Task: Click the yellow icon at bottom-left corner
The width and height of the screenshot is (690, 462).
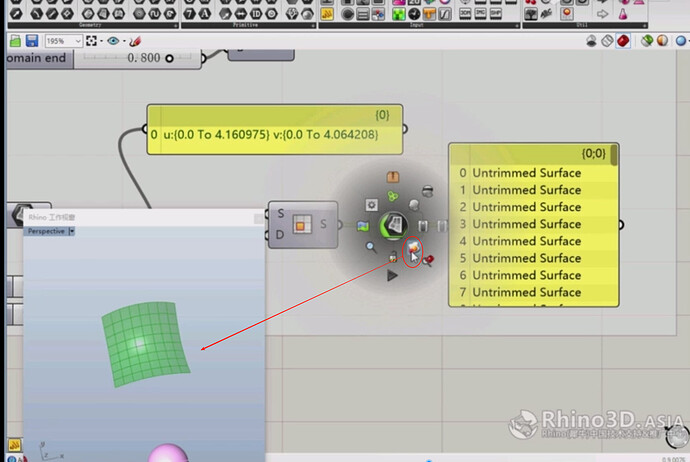Action: click(14, 445)
